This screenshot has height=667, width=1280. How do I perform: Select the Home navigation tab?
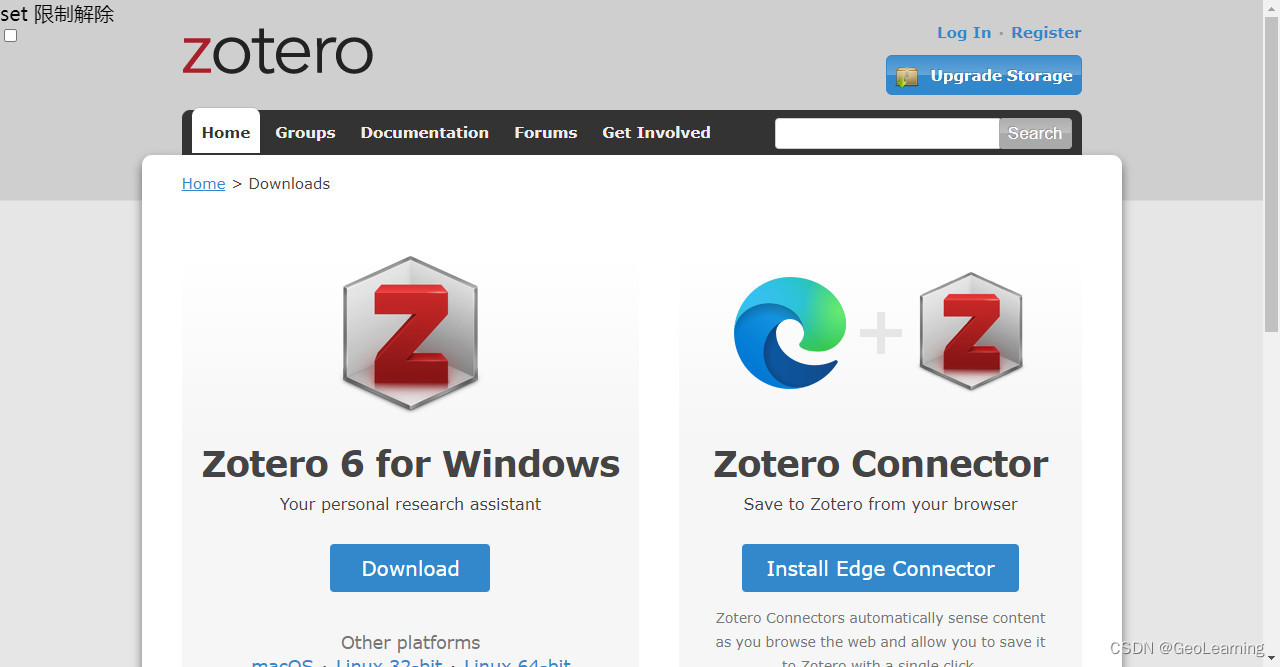point(225,132)
